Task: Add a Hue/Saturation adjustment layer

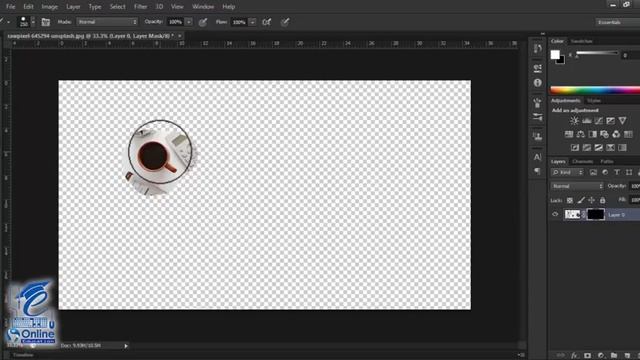Action: tap(569, 134)
